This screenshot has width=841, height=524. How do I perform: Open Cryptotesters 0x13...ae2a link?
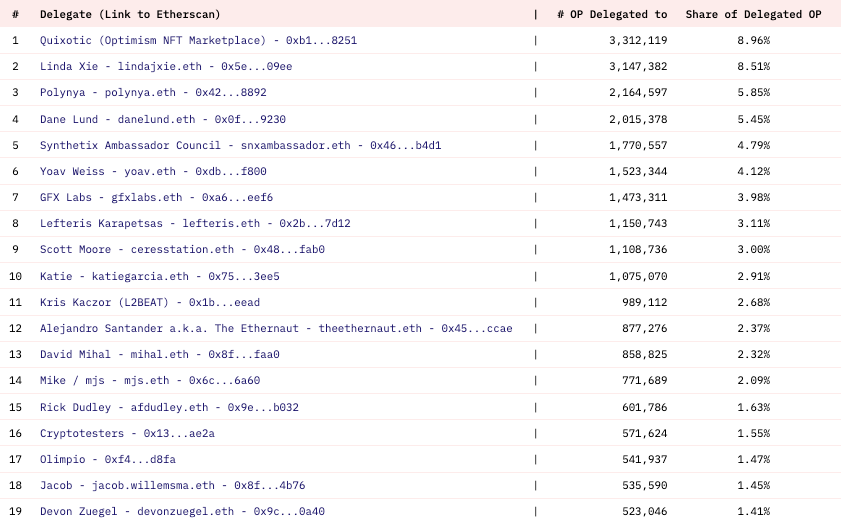tap(127, 433)
